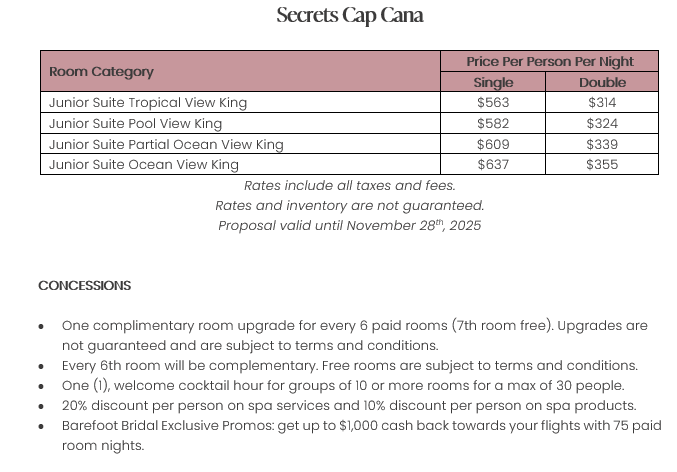This screenshot has height=472, width=677.
Task: Click the 'Rates include all taxes and fees' note
Action: coord(349,185)
